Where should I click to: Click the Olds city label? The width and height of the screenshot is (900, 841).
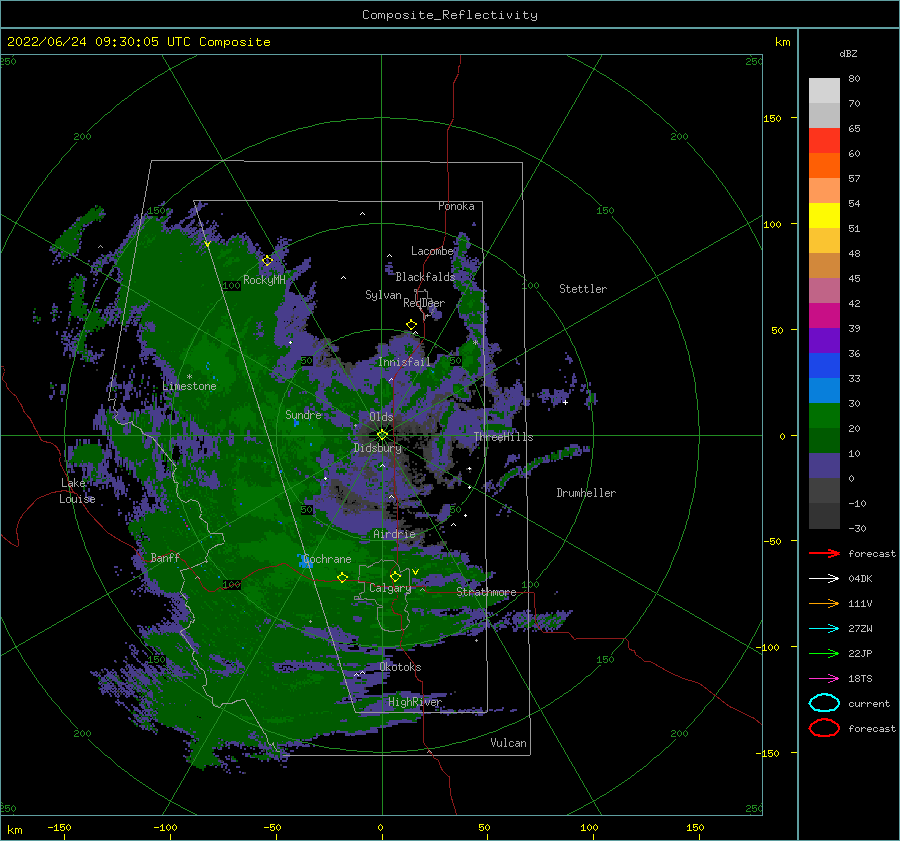click(x=381, y=416)
